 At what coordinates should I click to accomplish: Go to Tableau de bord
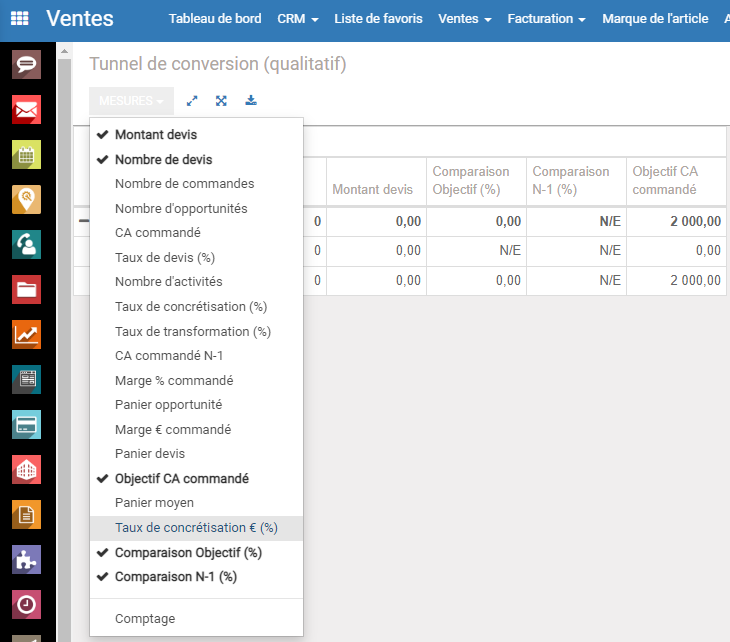point(215,19)
